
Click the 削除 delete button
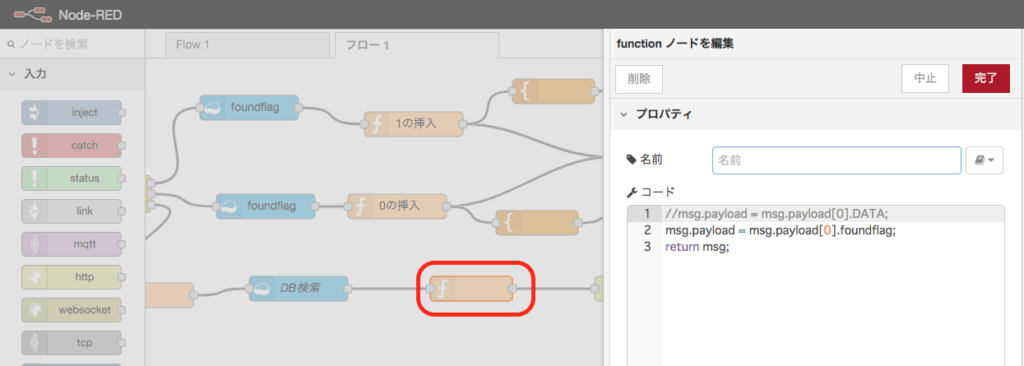(x=639, y=79)
